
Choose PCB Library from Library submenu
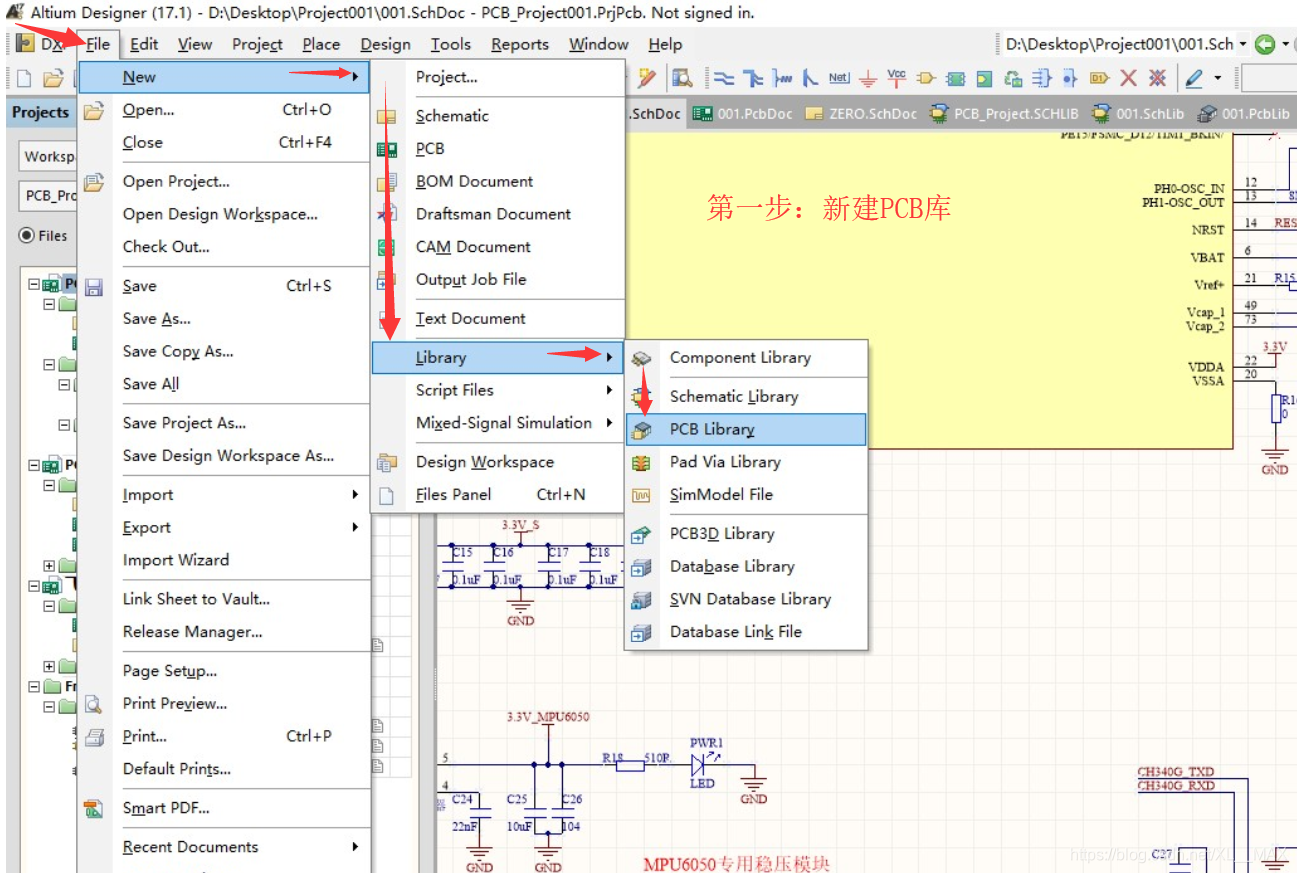[x=745, y=429]
